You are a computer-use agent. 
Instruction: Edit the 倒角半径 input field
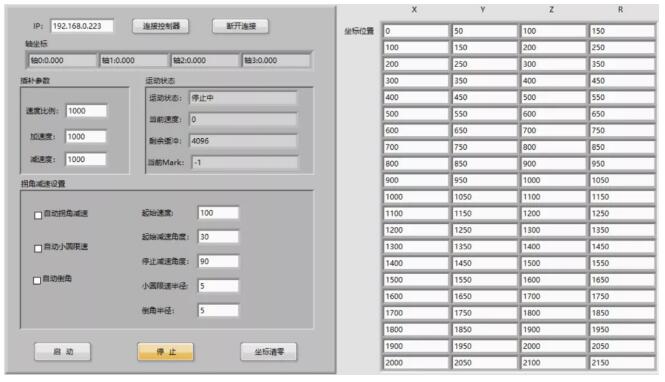(218, 310)
